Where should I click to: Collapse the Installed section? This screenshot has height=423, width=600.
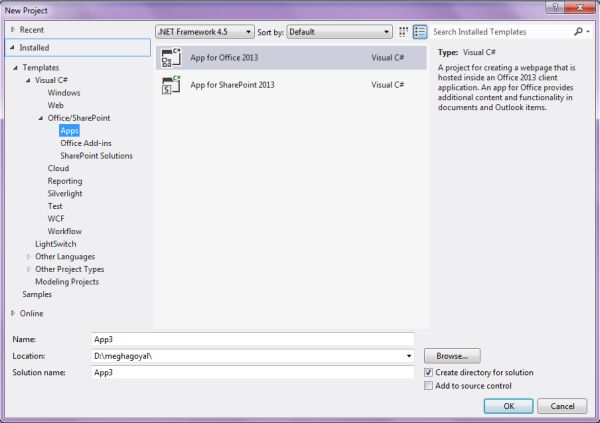13,47
